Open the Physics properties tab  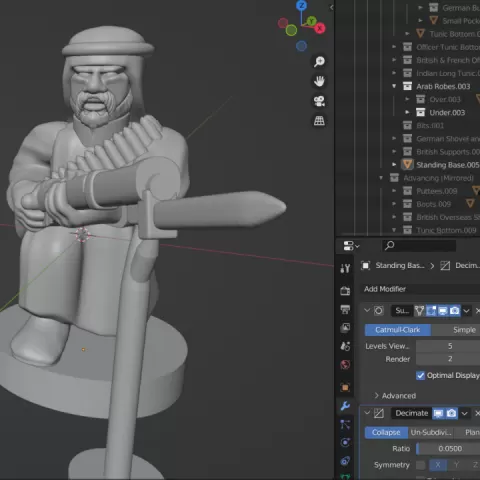(345, 443)
